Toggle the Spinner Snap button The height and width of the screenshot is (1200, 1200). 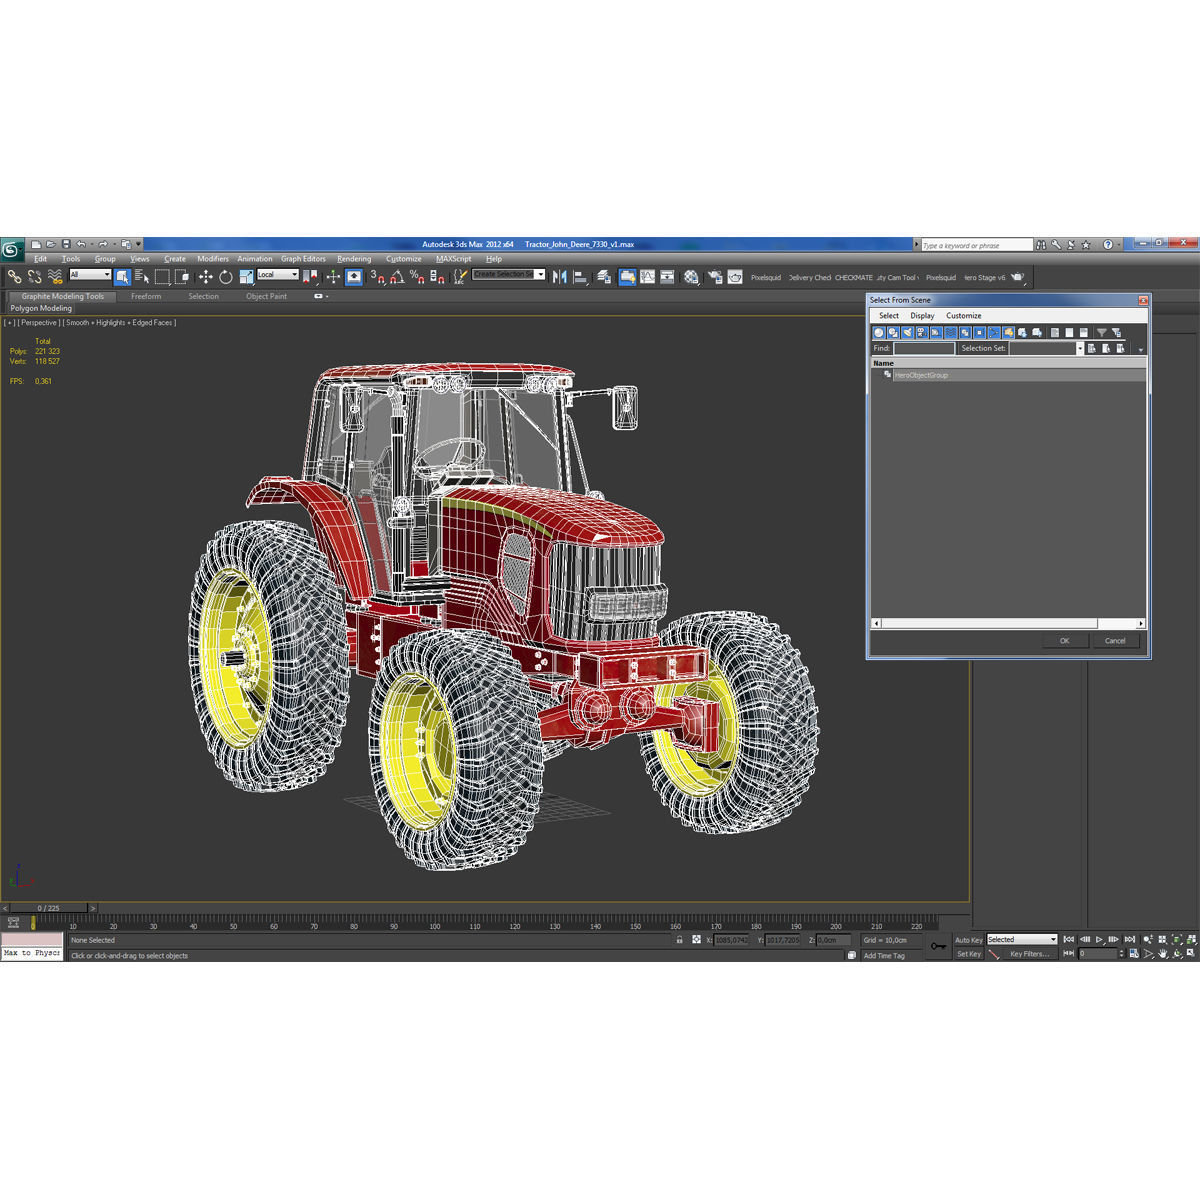(437, 277)
